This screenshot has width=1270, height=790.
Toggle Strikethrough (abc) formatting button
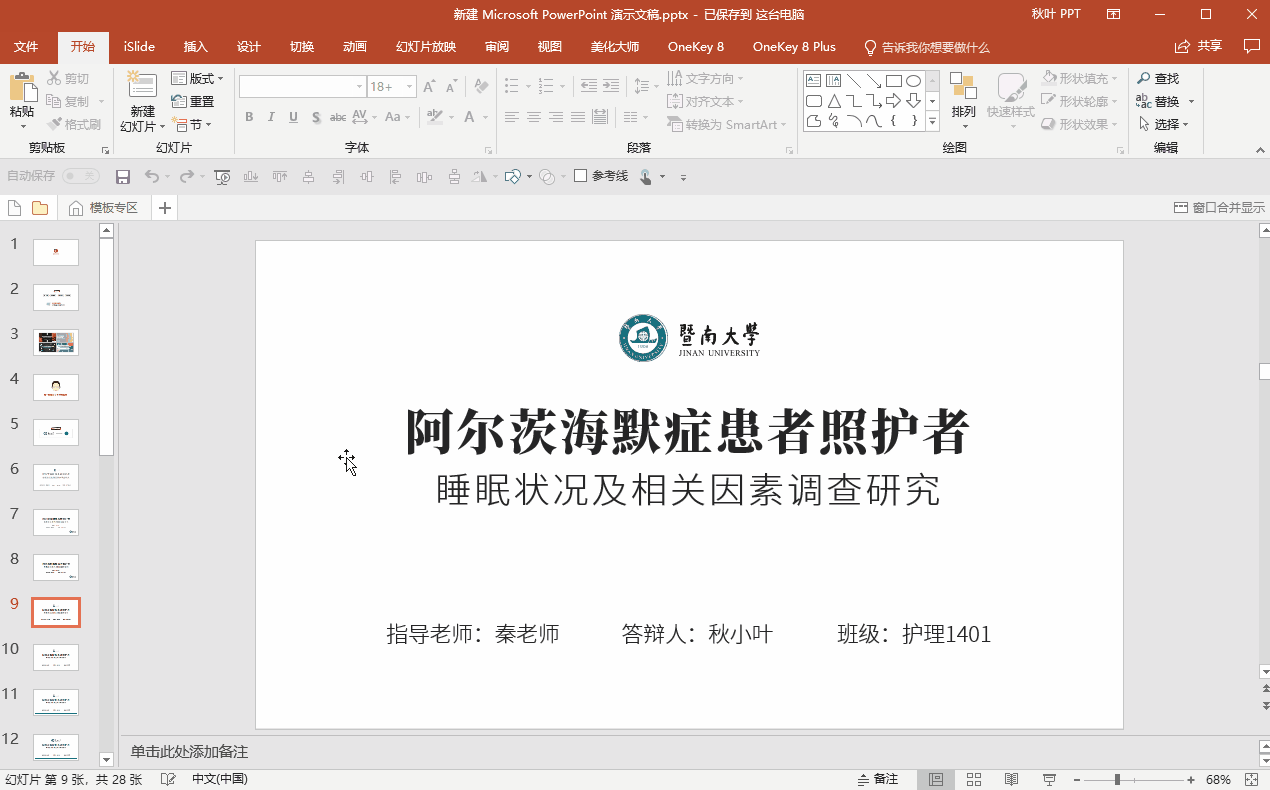point(339,117)
